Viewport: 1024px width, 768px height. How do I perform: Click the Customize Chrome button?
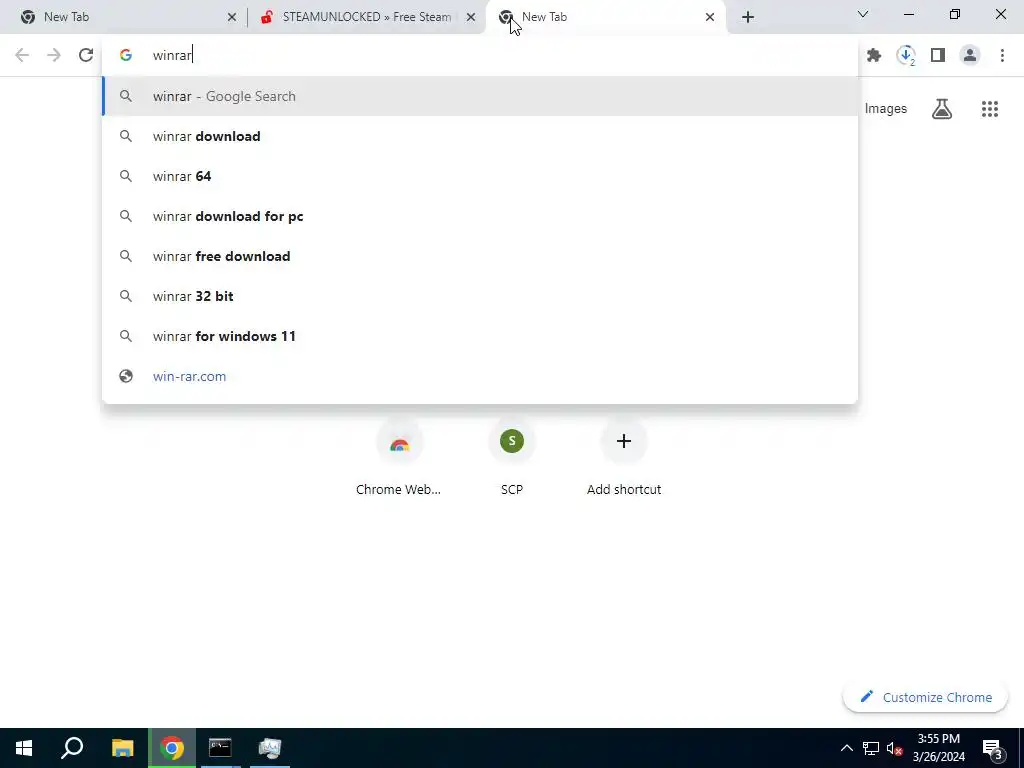tap(925, 697)
